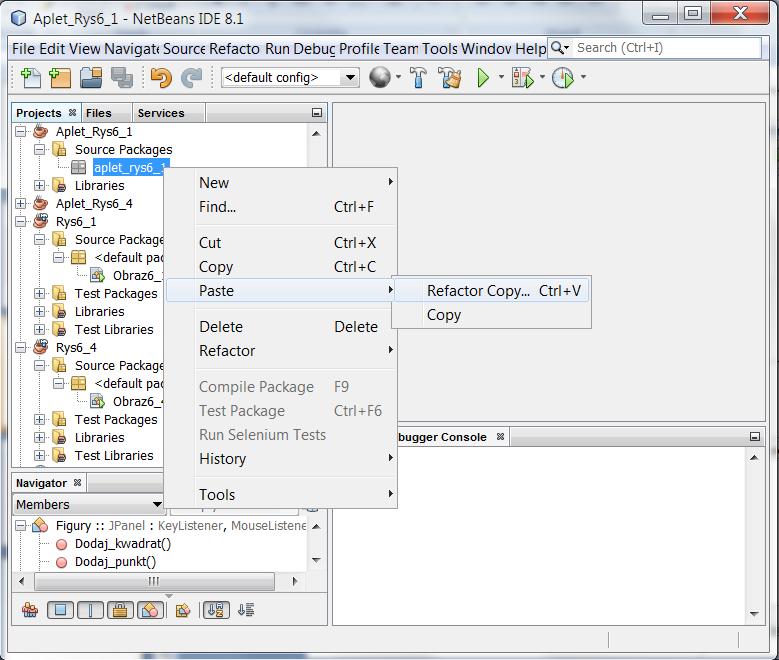The height and width of the screenshot is (660, 779).
Task: Click Debugger Console scroll-down arrow
Action: (754, 614)
